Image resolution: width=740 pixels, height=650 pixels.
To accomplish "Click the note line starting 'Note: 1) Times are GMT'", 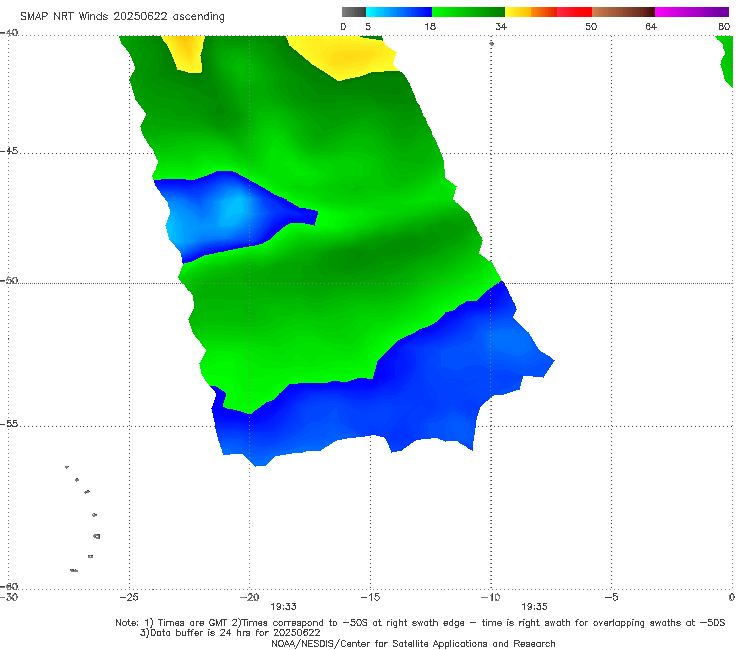I will coord(420,623).
